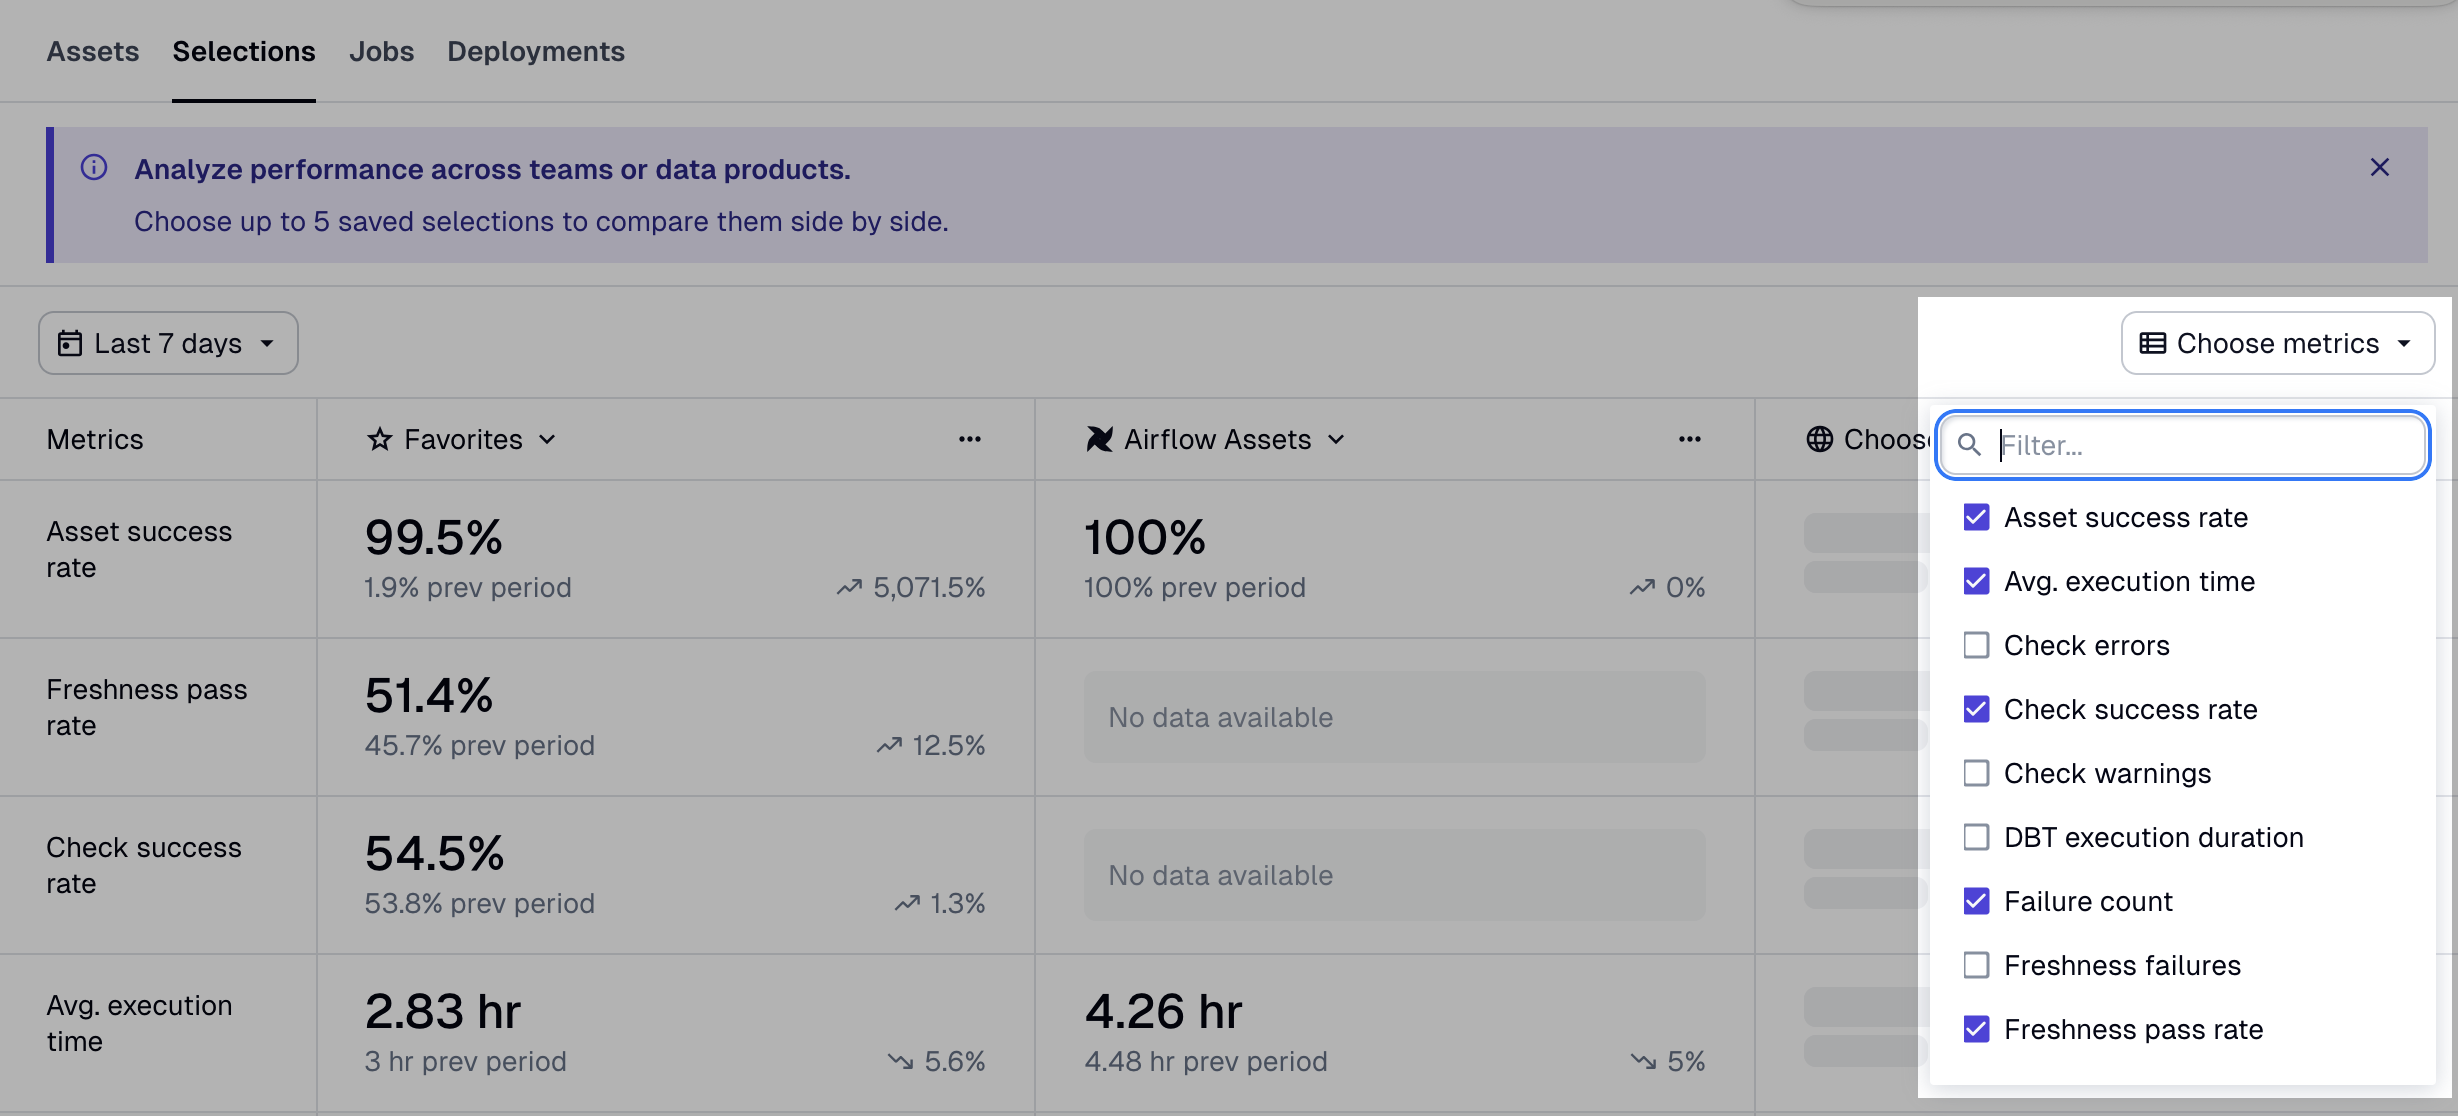Click the Choose metrics button

2277,343
